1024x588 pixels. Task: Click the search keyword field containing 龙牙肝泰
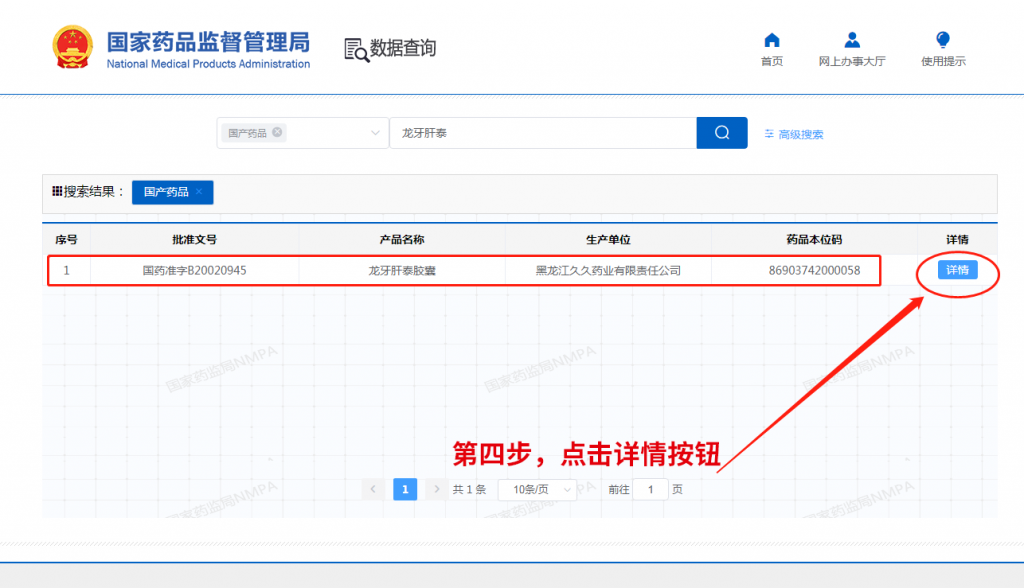click(543, 133)
